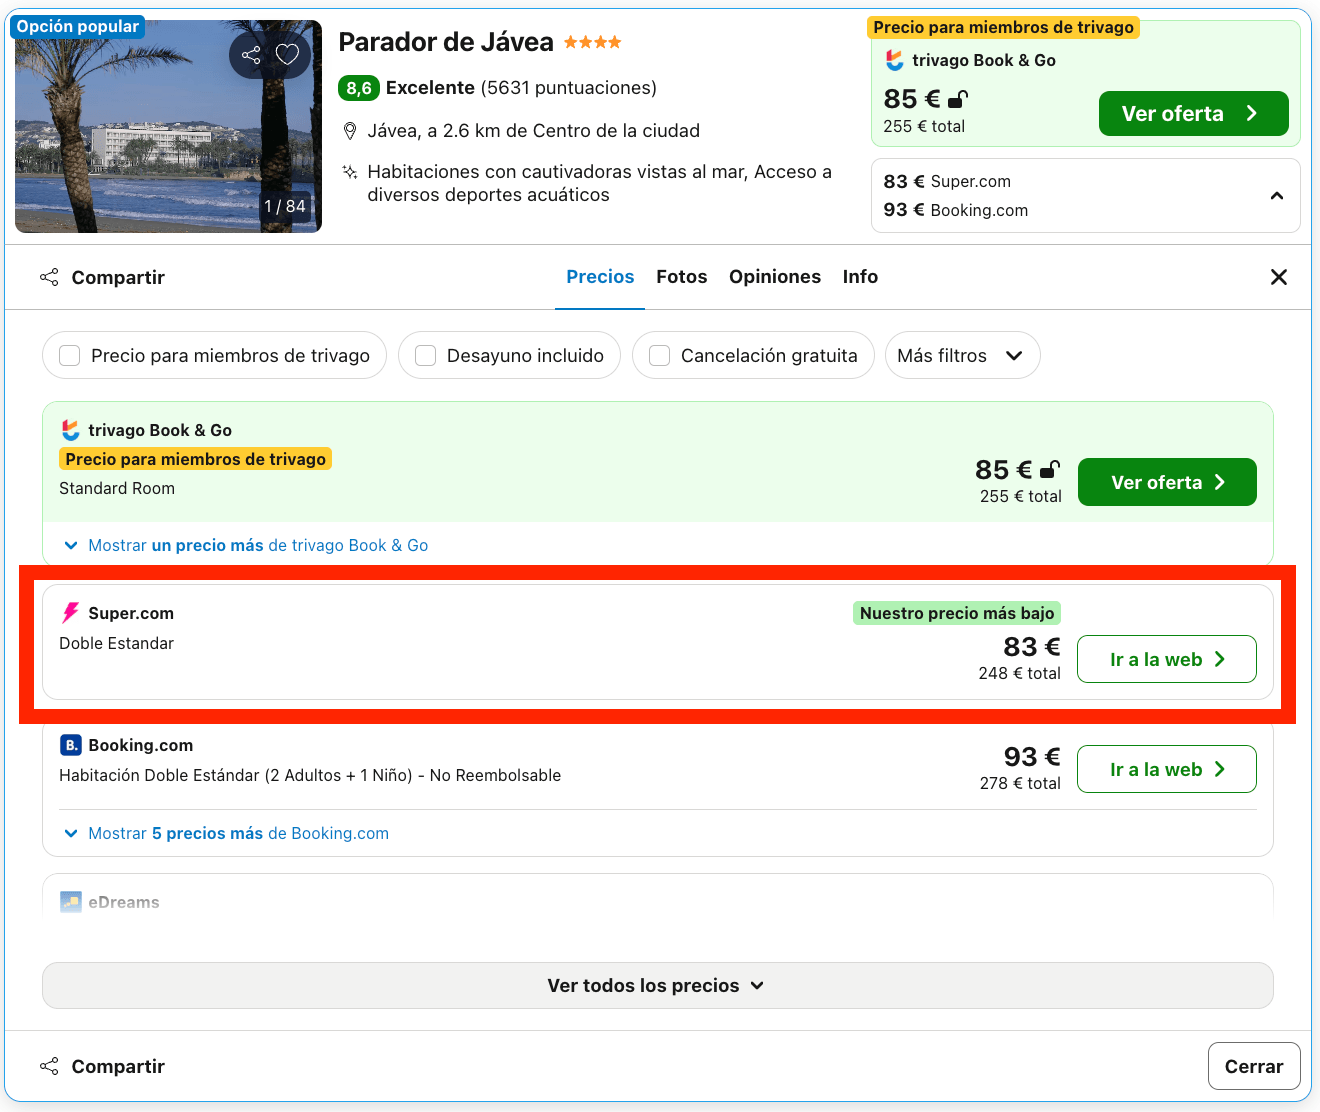1320x1112 pixels.
Task: Click the Standard Room label
Action: 117,488
